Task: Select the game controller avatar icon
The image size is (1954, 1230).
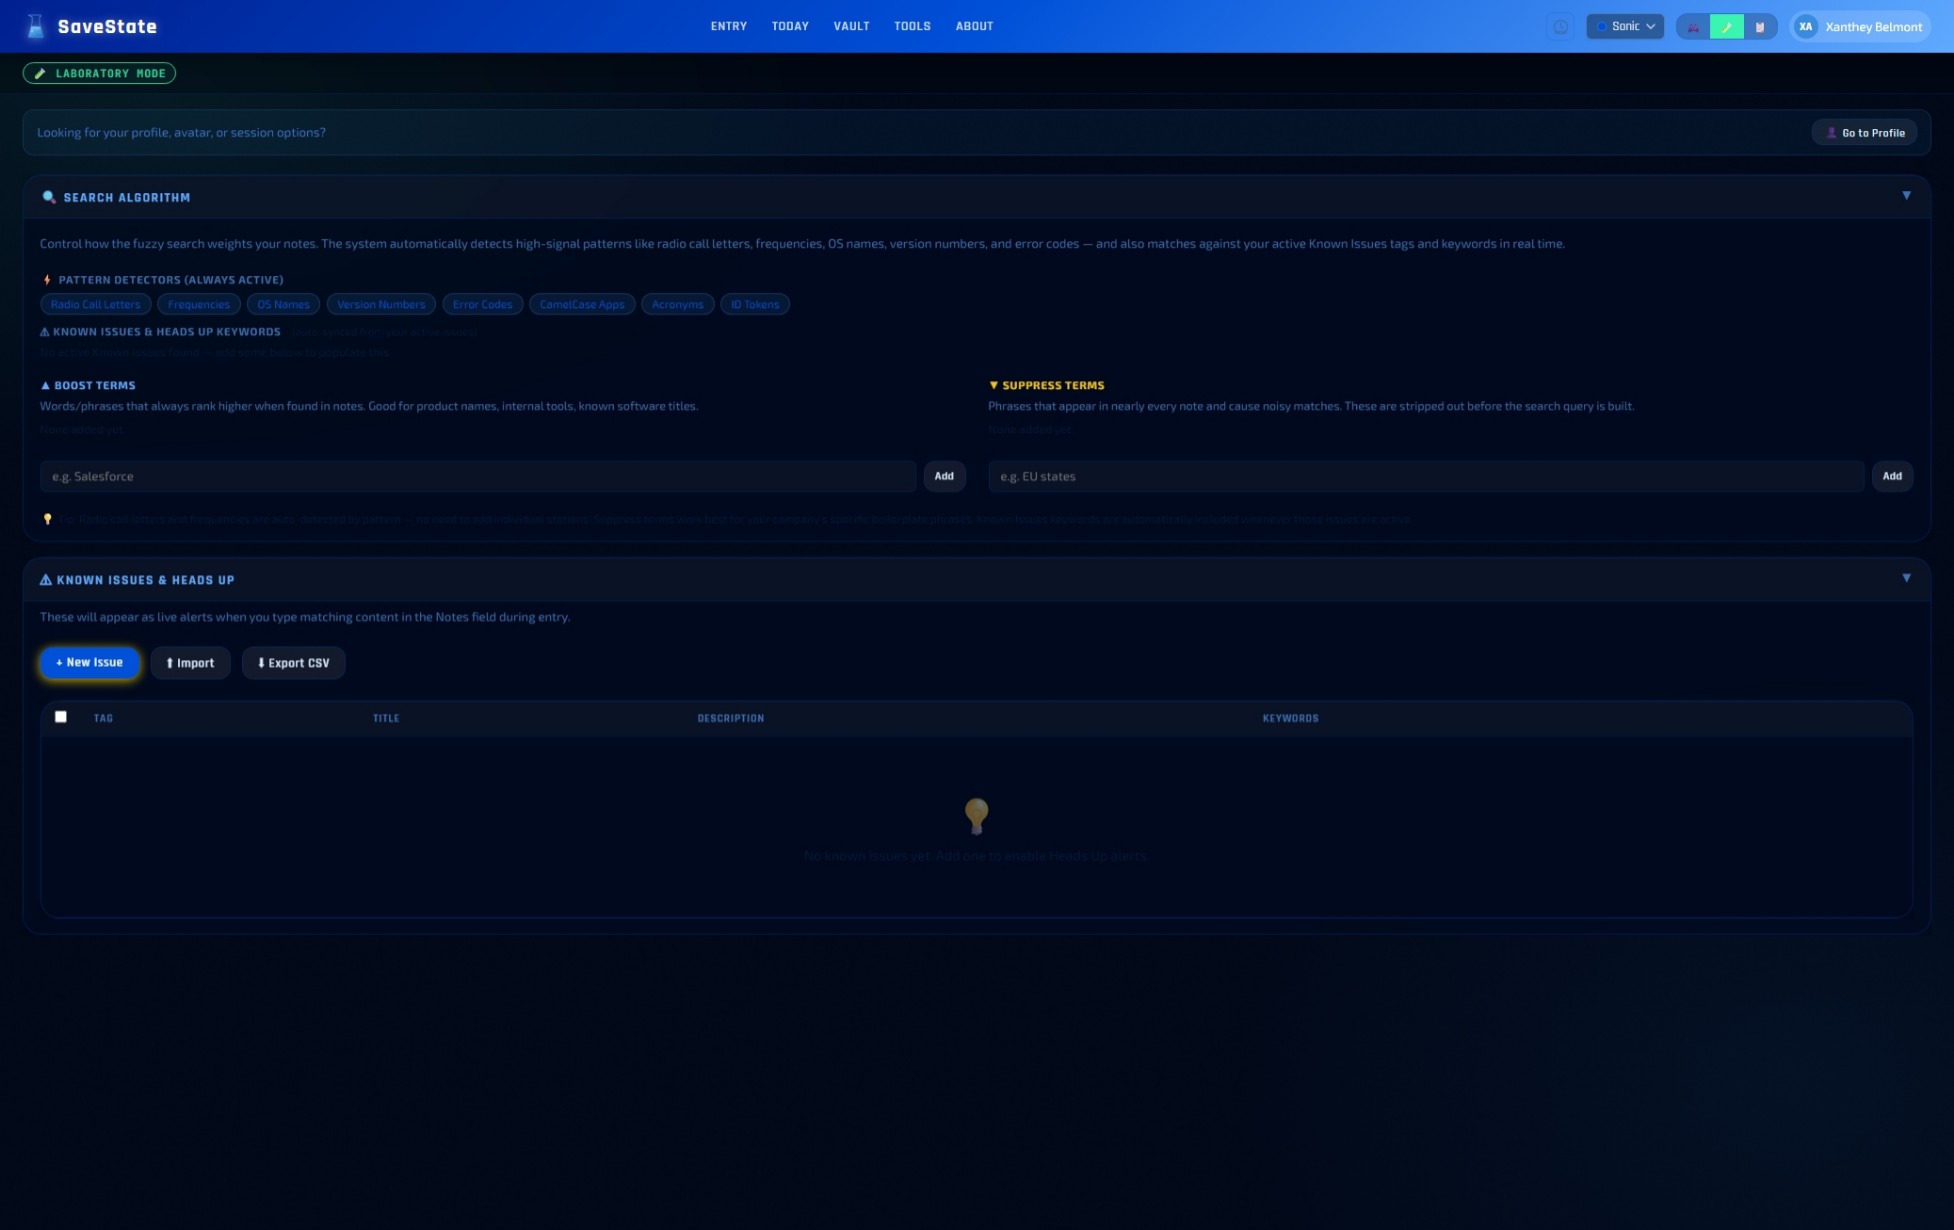Action: click(x=1694, y=26)
